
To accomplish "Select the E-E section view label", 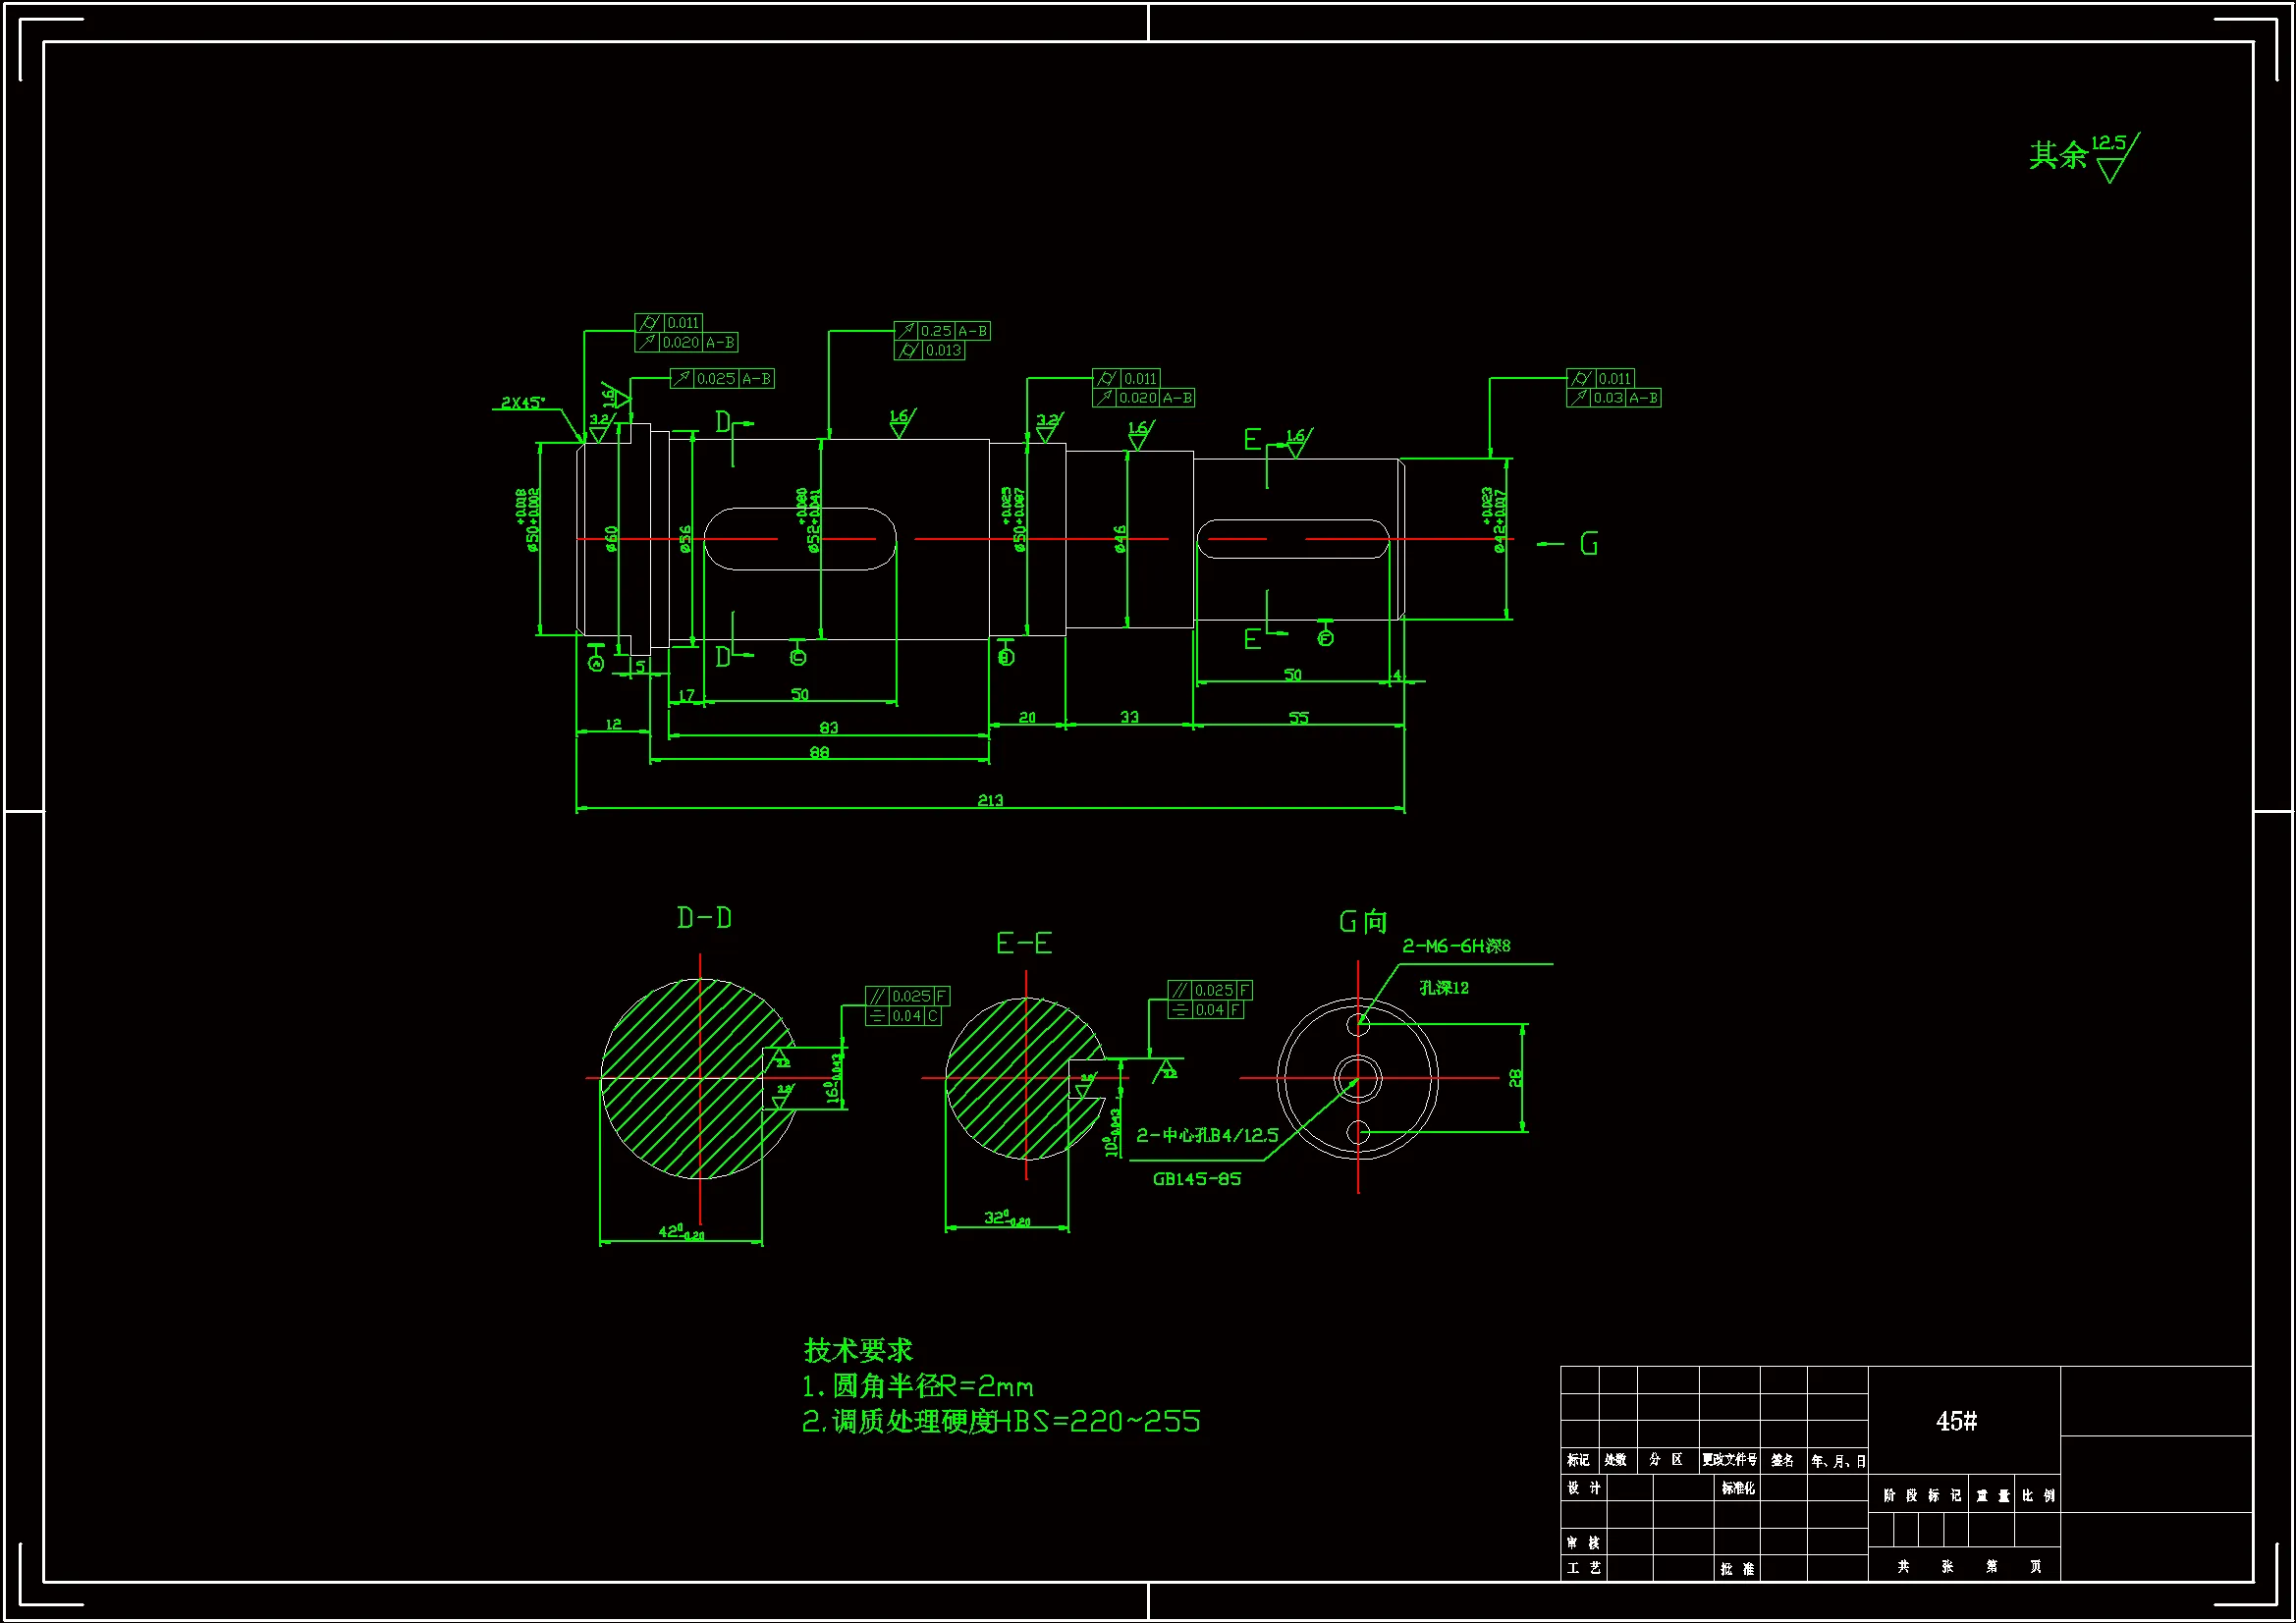I will click(1024, 943).
